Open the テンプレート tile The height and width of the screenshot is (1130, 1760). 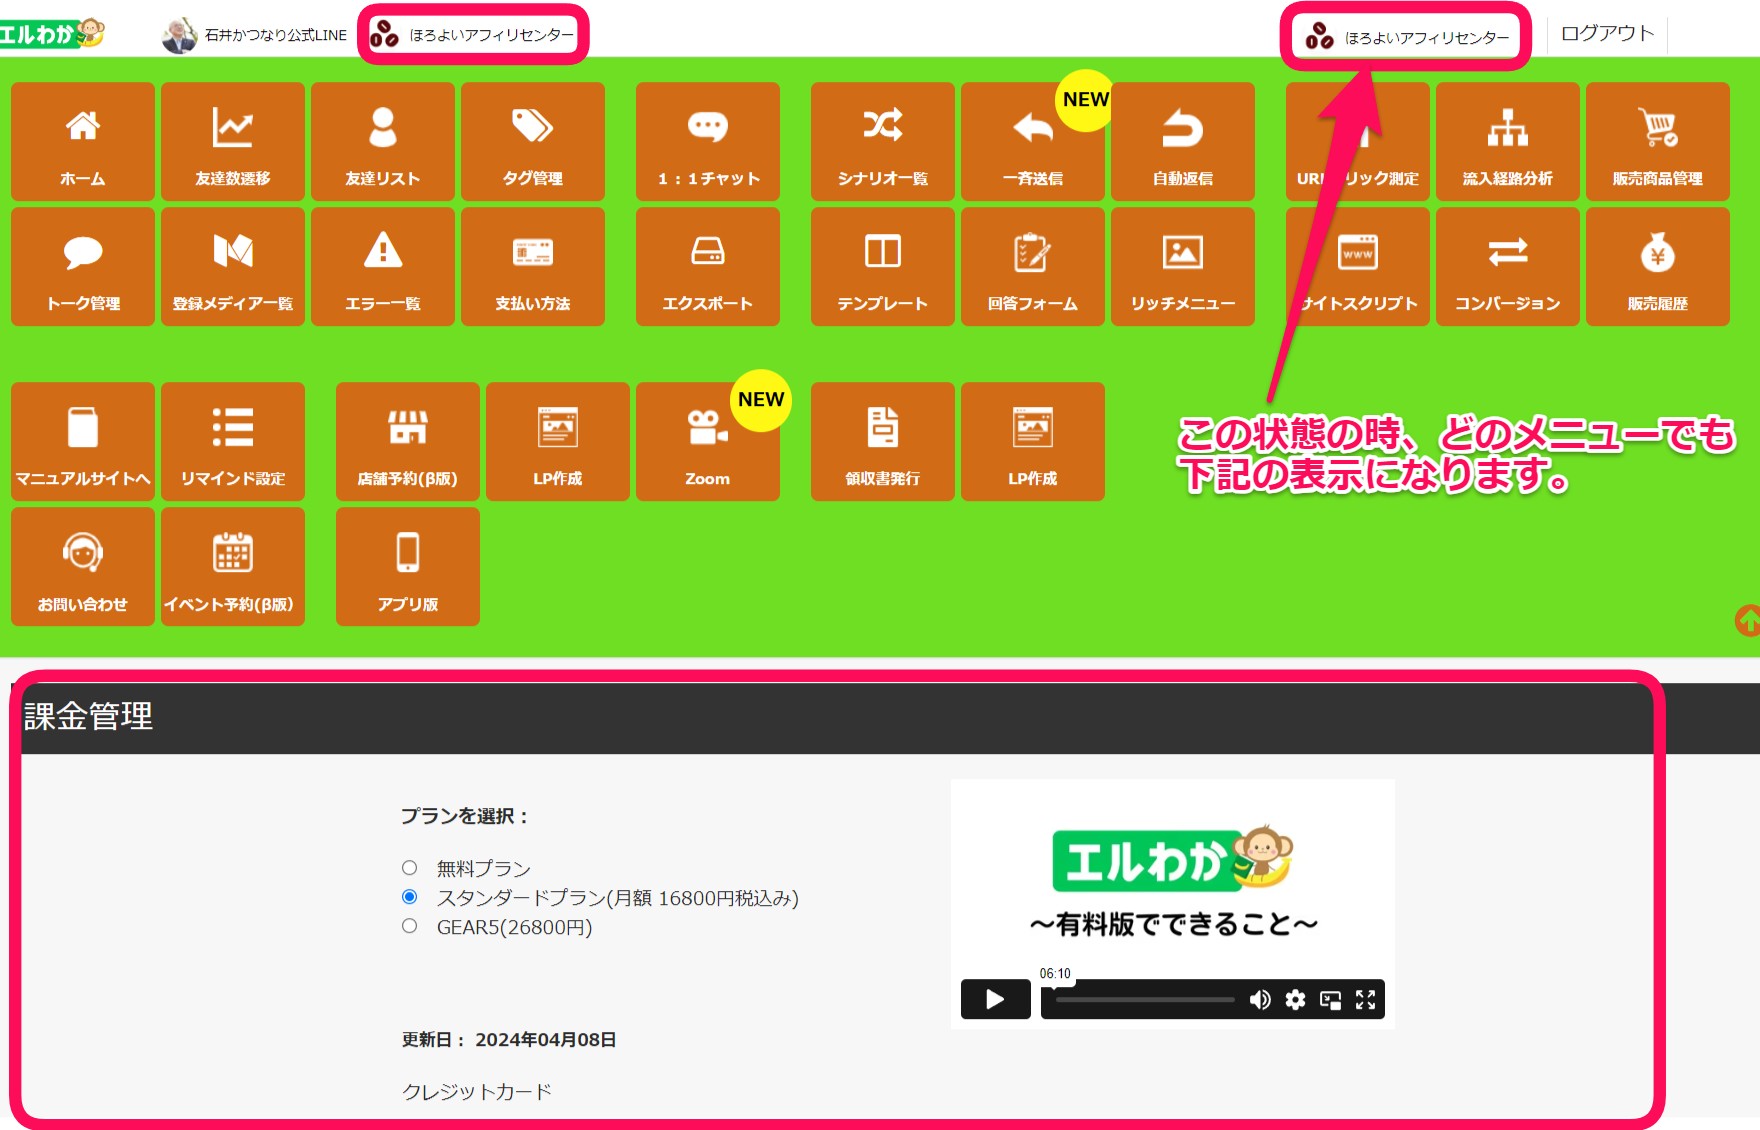pyautogui.click(x=883, y=267)
